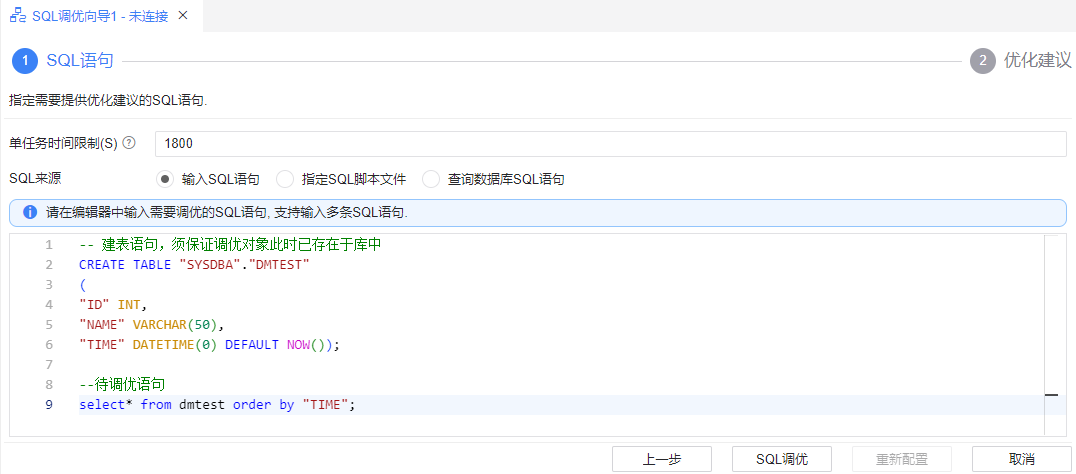The image size is (1076, 474).
Task: Click the SQL调优 button
Action: pyautogui.click(x=782, y=460)
